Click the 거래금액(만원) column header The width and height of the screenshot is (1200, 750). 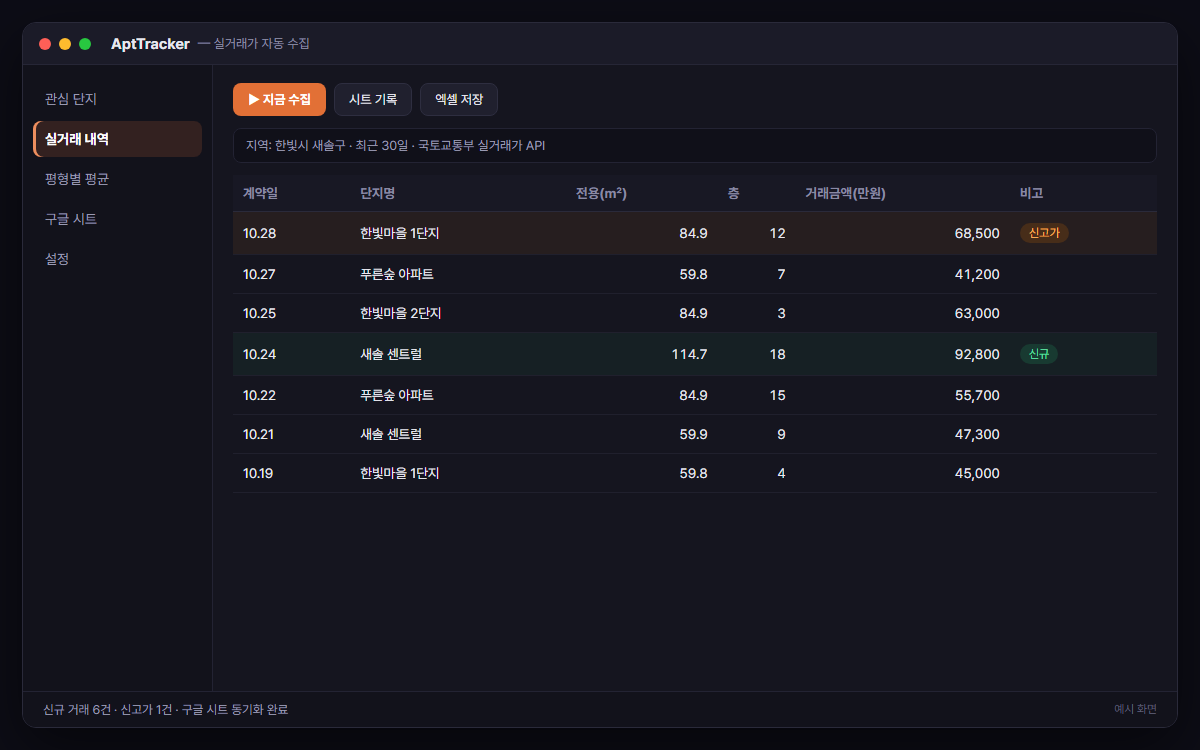[845, 193]
